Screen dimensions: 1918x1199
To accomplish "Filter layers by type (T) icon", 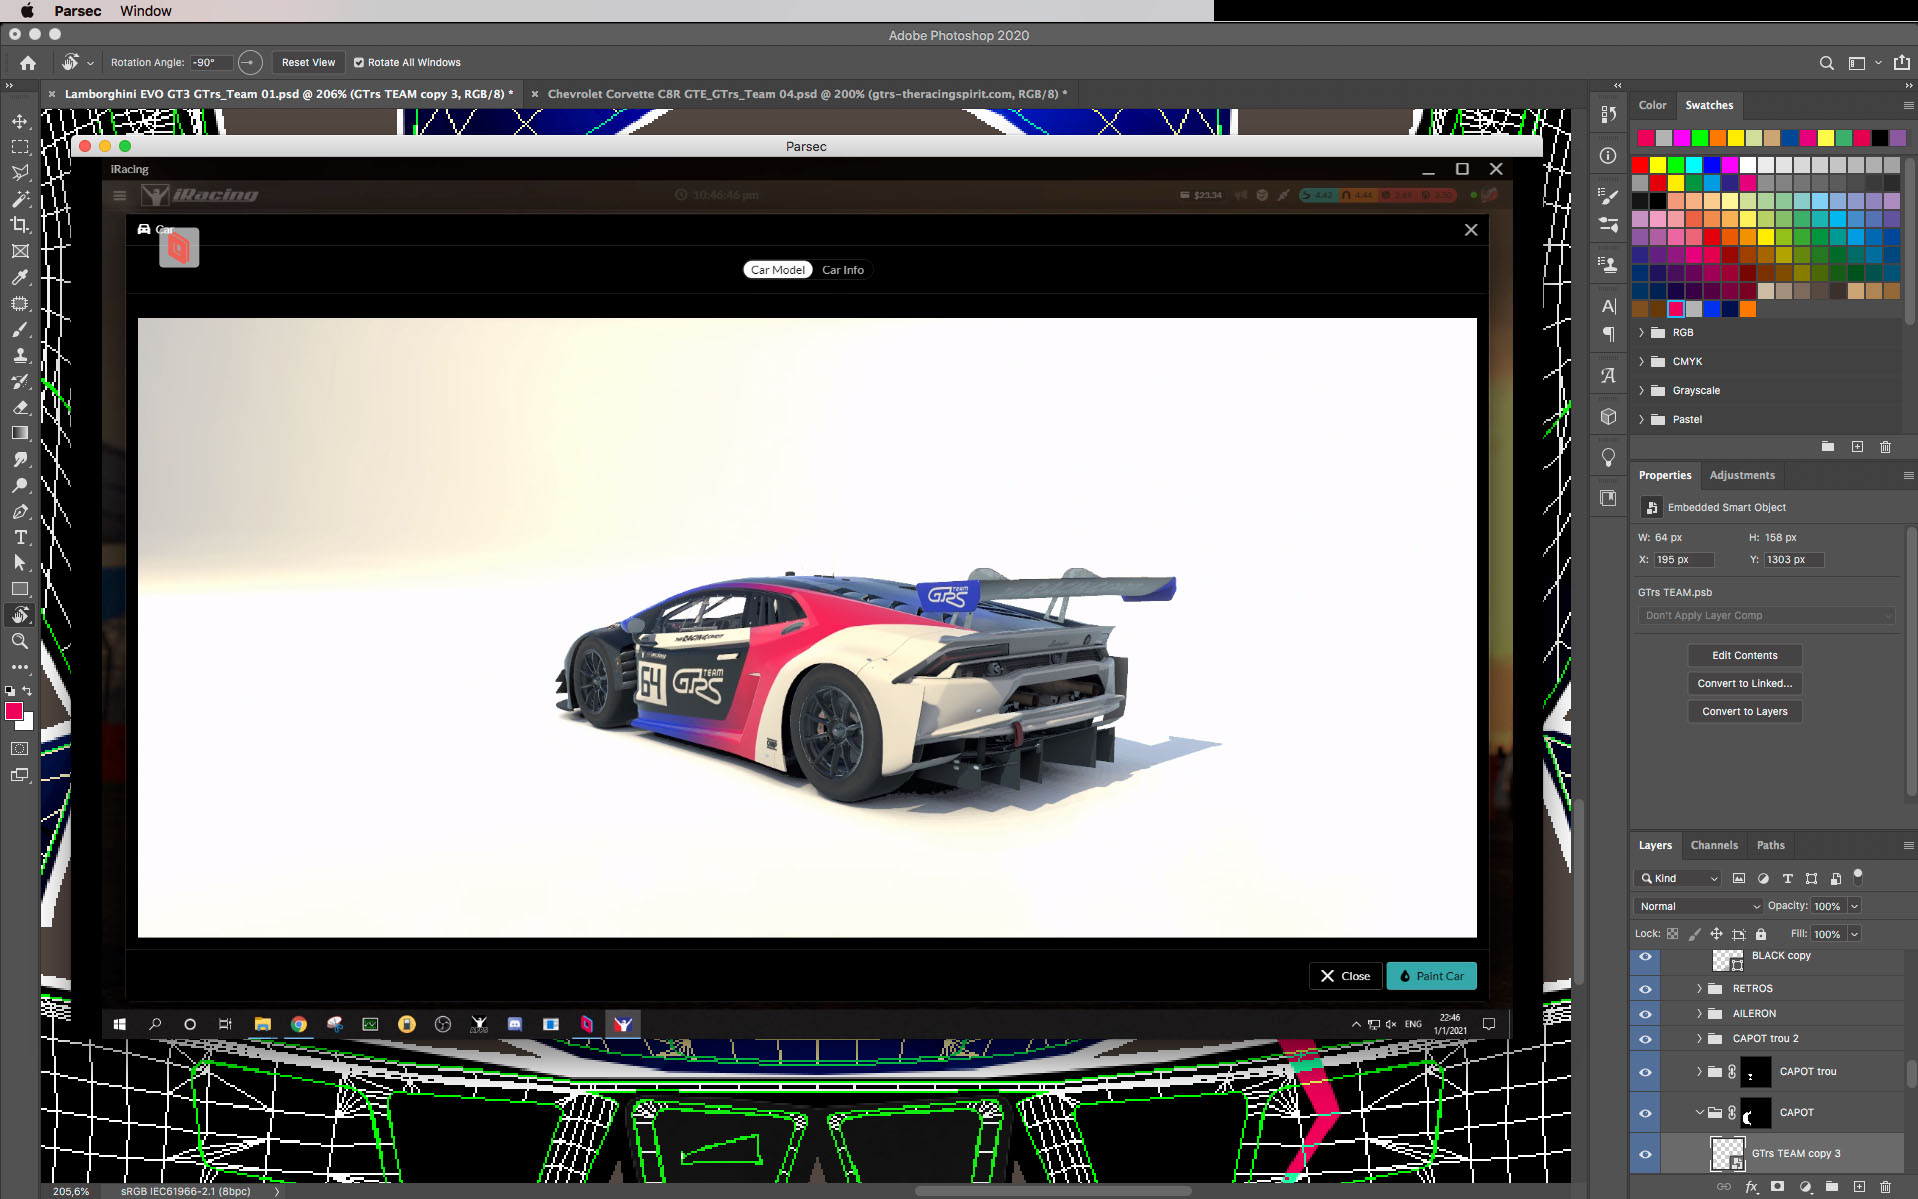I will click(x=1787, y=878).
